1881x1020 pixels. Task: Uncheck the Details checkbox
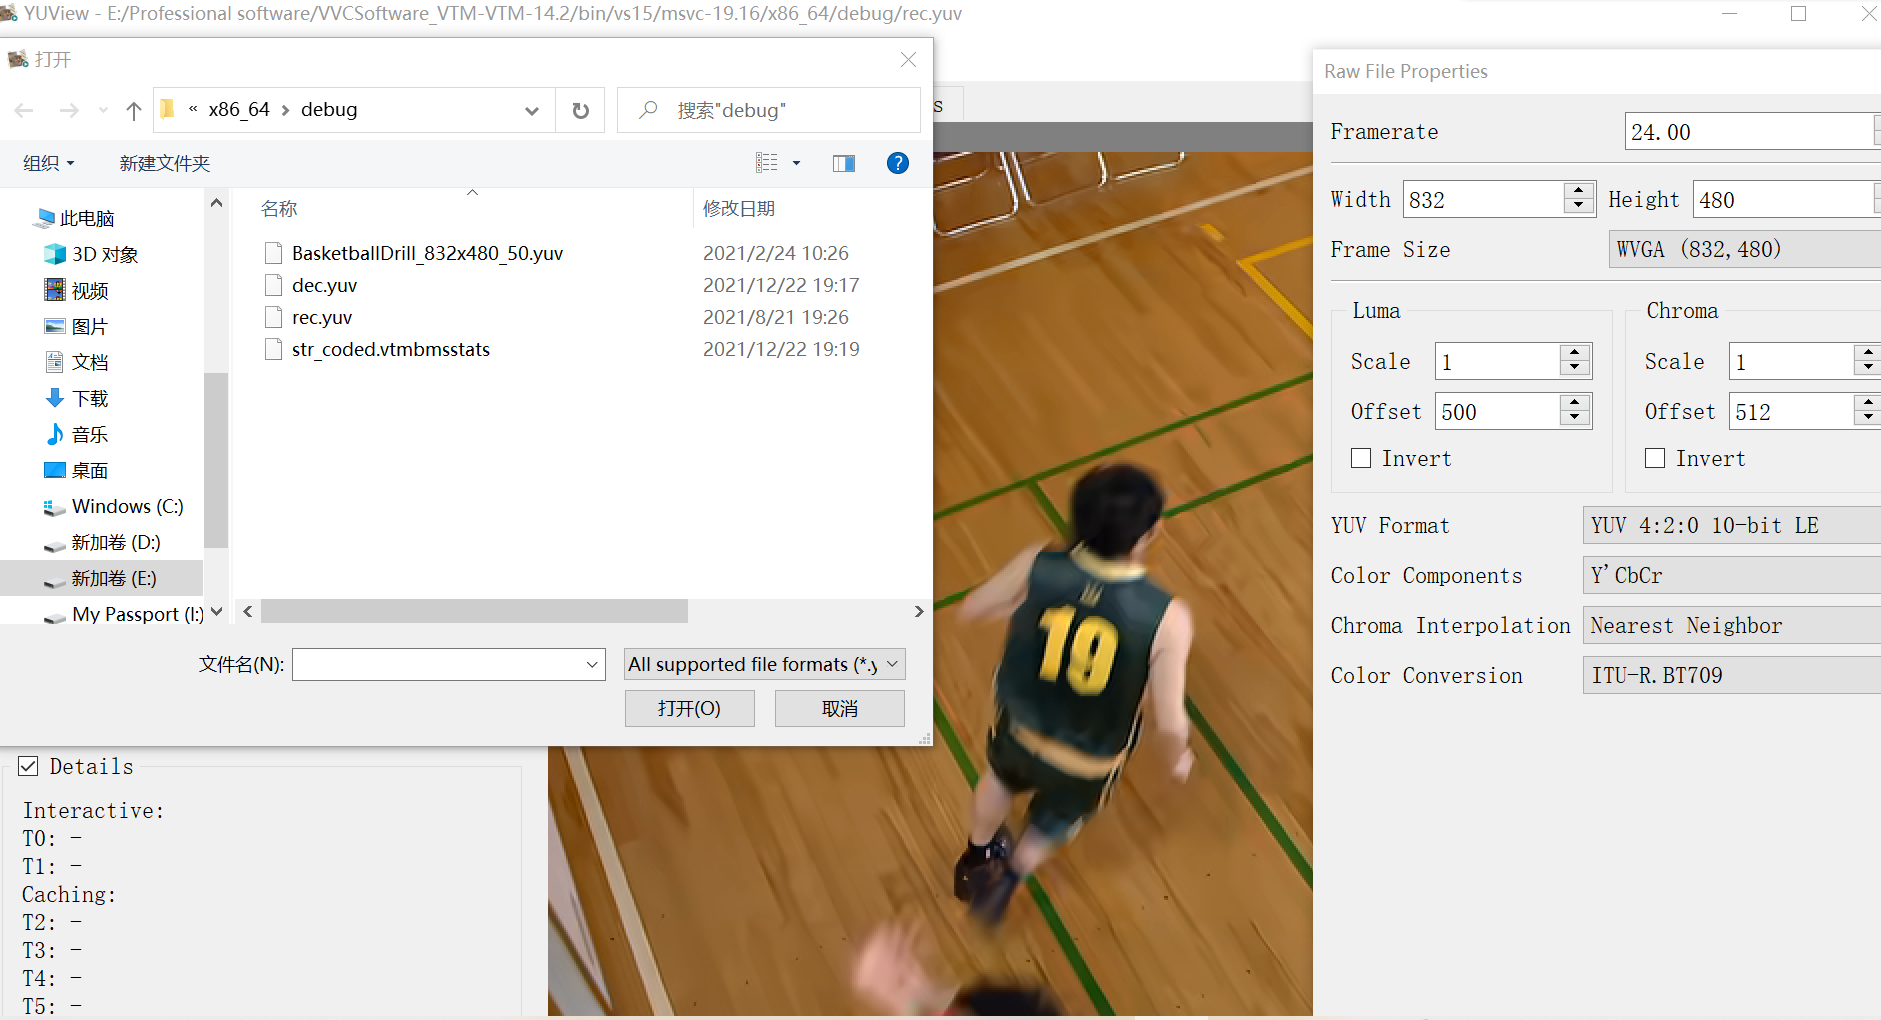pyautogui.click(x=29, y=765)
